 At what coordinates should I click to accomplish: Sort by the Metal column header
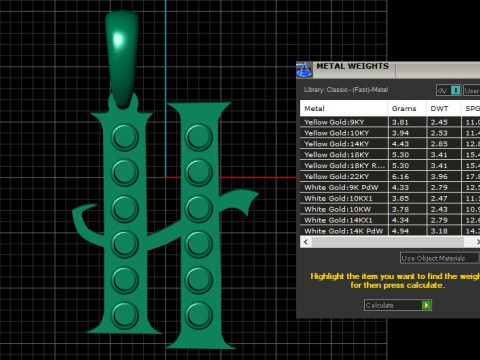[344, 108]
